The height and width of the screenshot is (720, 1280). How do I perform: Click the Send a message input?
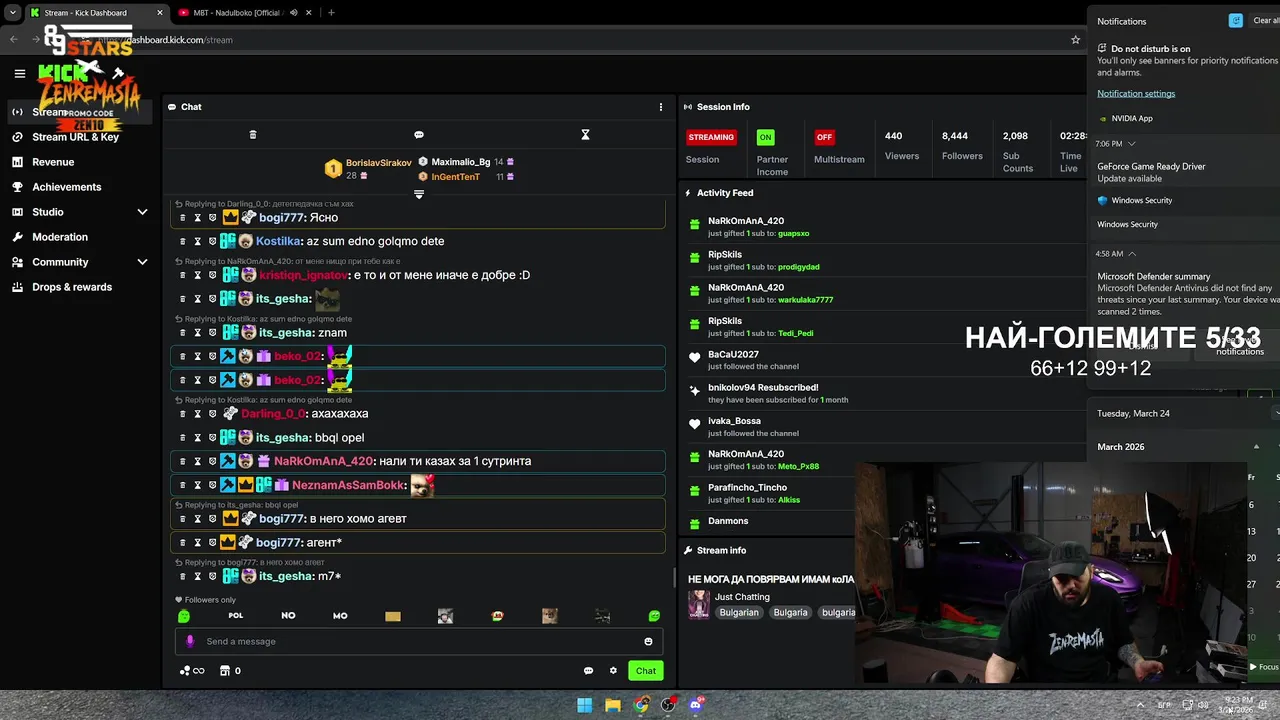click(x=420, y=642)
